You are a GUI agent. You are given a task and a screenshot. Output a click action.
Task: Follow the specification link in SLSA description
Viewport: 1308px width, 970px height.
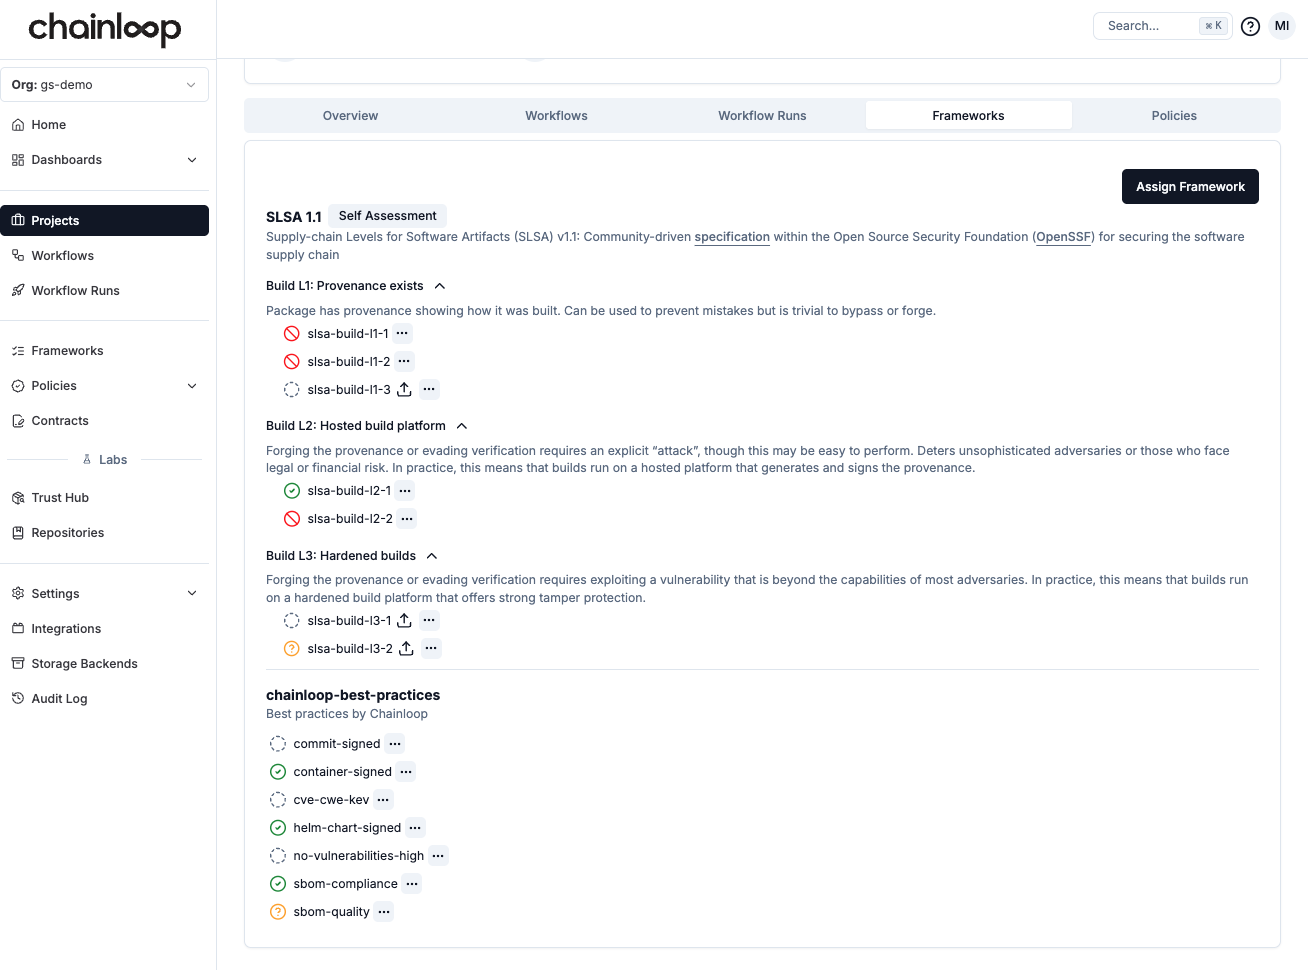click(x=732, y=237)
